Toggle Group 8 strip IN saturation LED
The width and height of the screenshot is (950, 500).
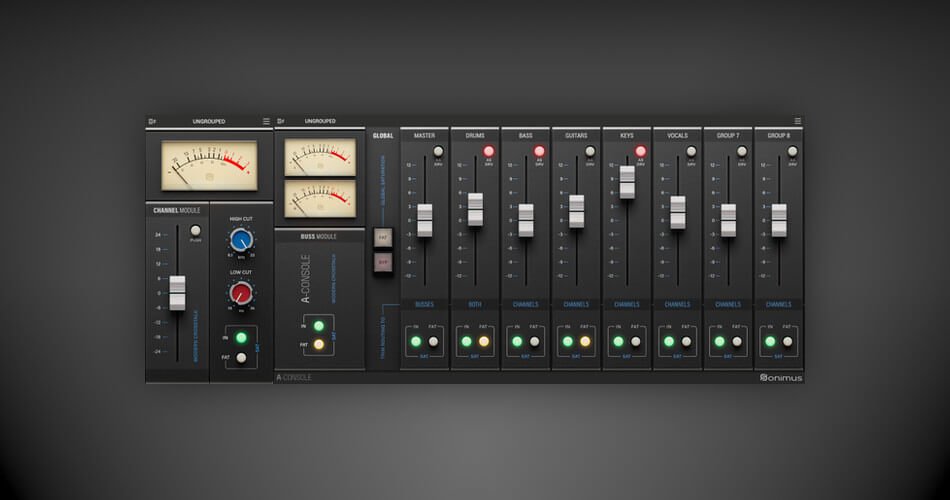pos(770,342)
